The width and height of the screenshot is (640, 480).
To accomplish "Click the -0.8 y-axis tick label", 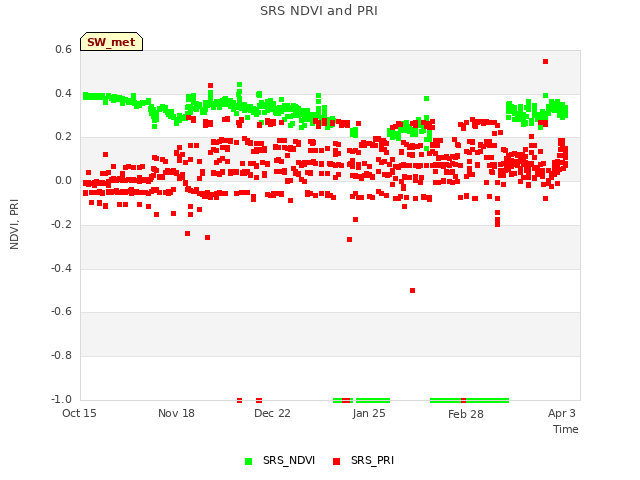I will pos(61,356).
